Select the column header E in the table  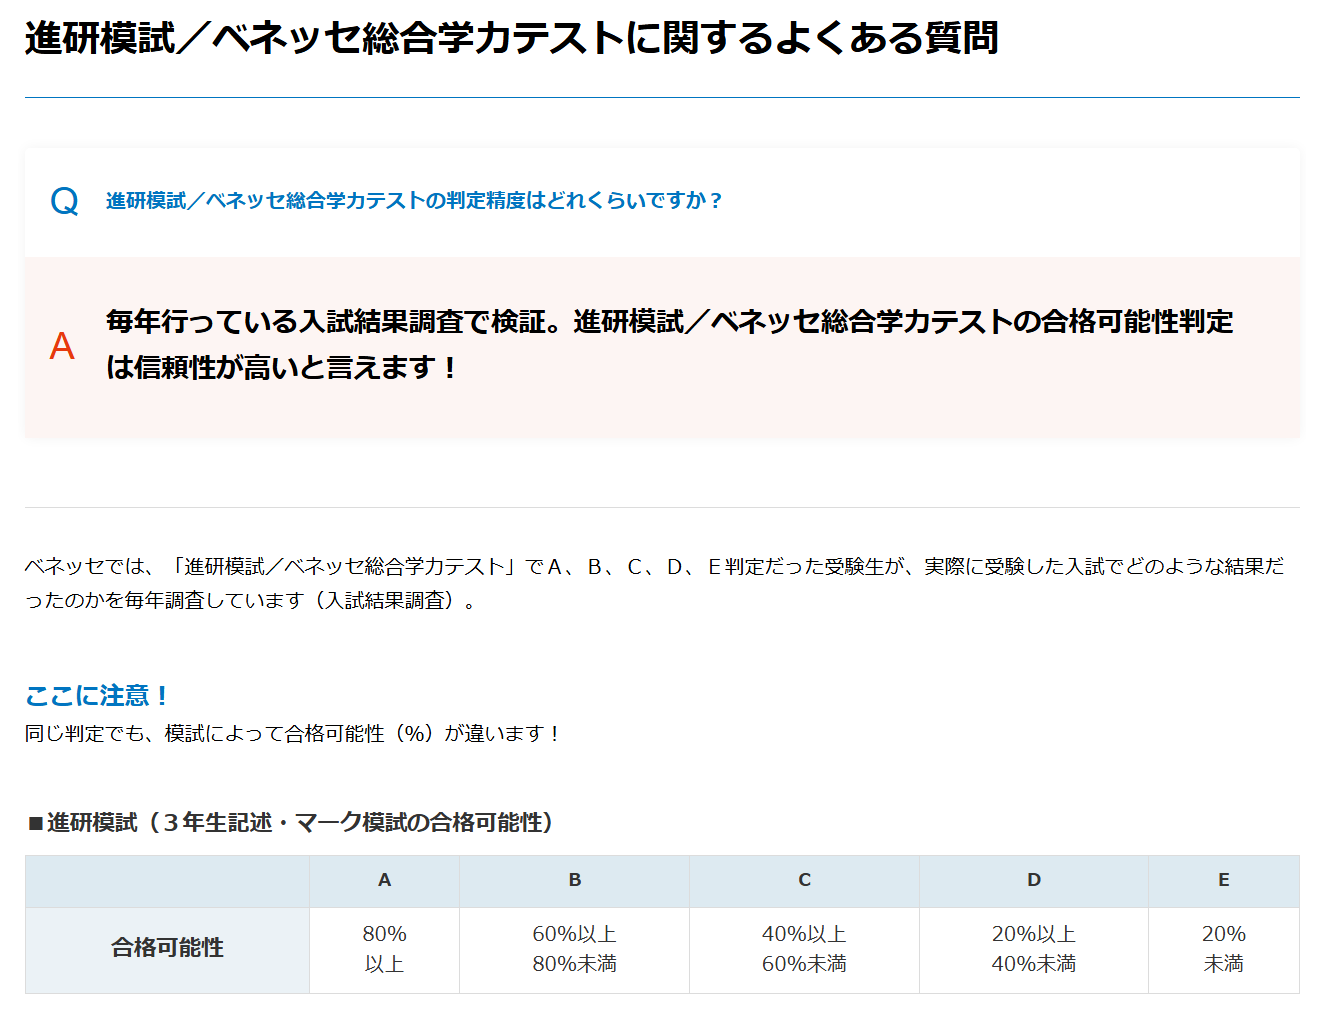[x=1223, y=881]
